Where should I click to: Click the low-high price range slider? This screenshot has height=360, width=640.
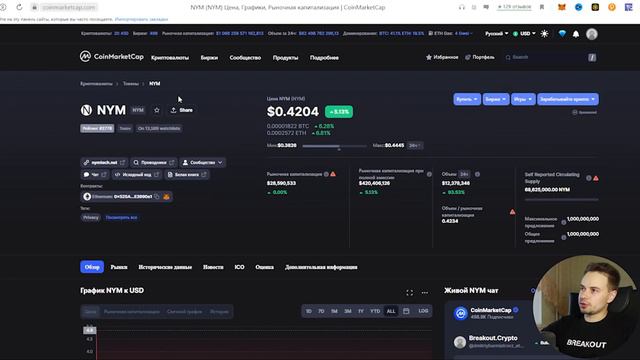334,146
